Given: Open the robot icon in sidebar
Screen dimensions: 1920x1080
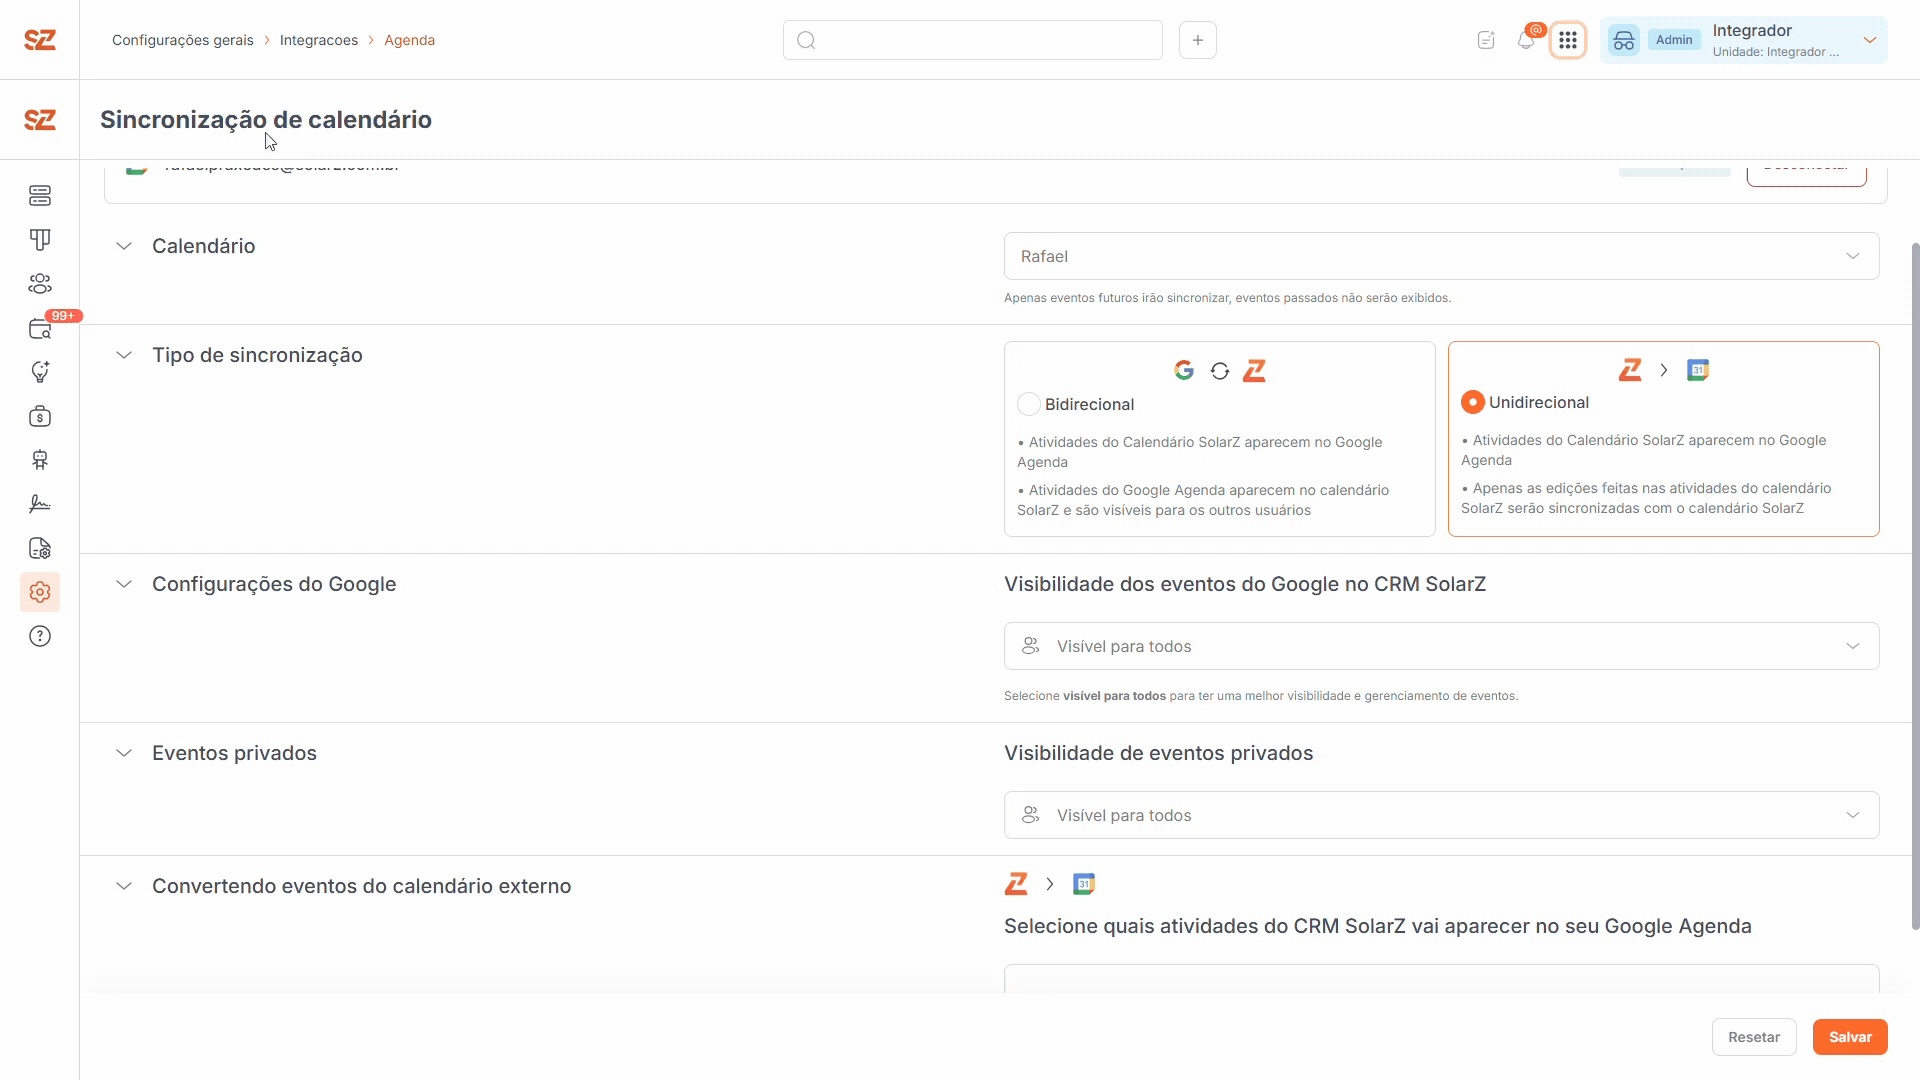Looking at the screenshot, I should pos(40,460).
